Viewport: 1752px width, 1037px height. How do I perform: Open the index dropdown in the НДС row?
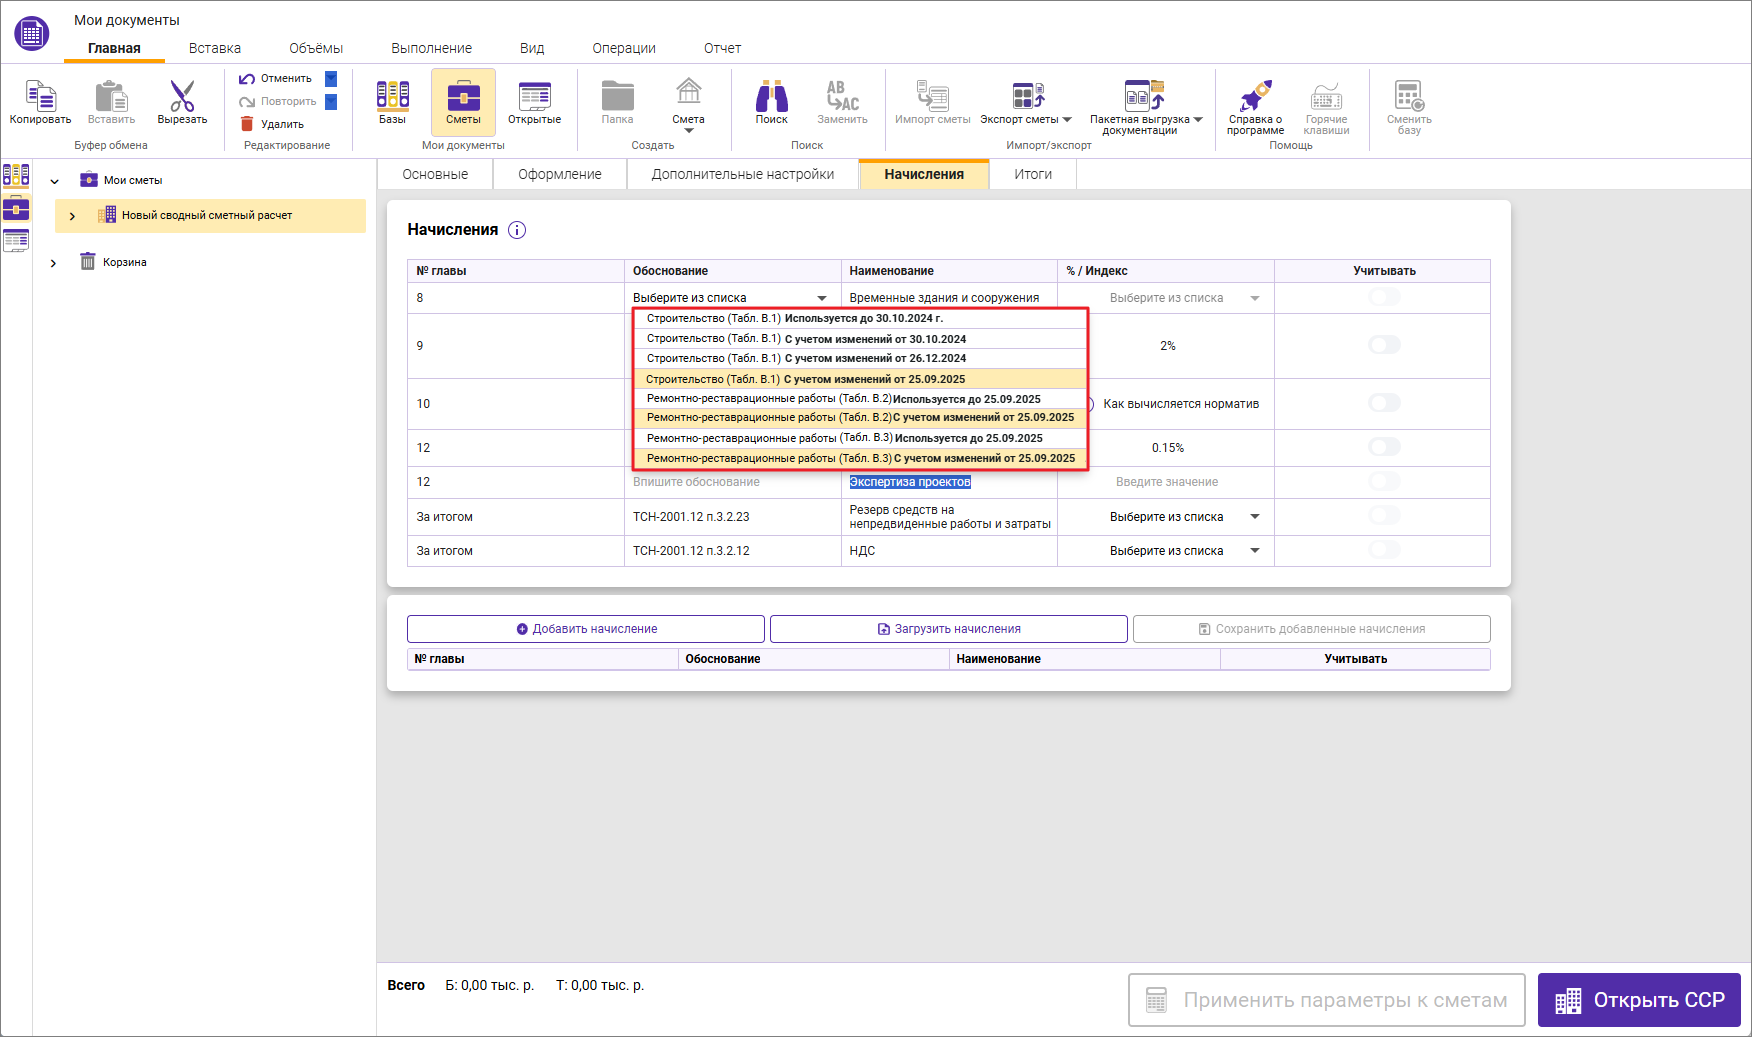(1254, 551)
